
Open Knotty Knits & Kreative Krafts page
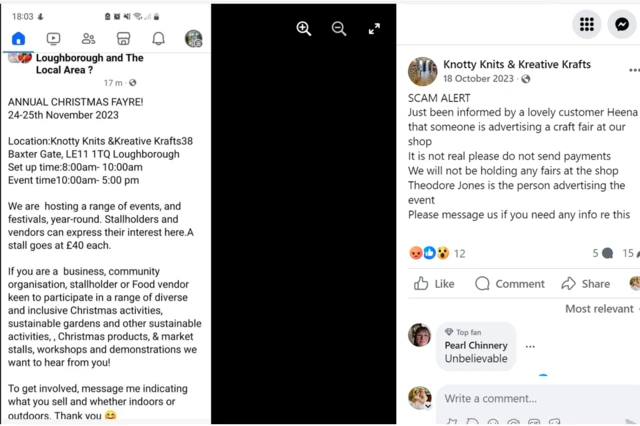coord(516,64)
